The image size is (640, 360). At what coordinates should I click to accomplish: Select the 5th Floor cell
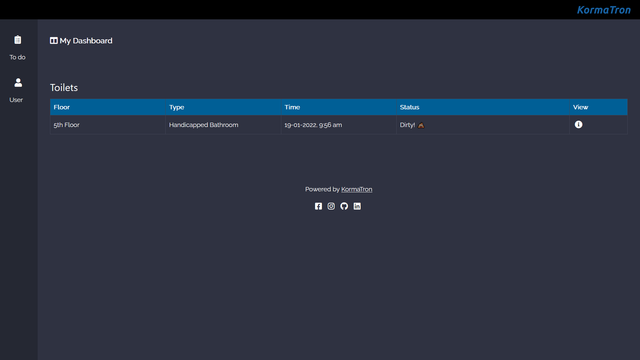click(108, 125)
